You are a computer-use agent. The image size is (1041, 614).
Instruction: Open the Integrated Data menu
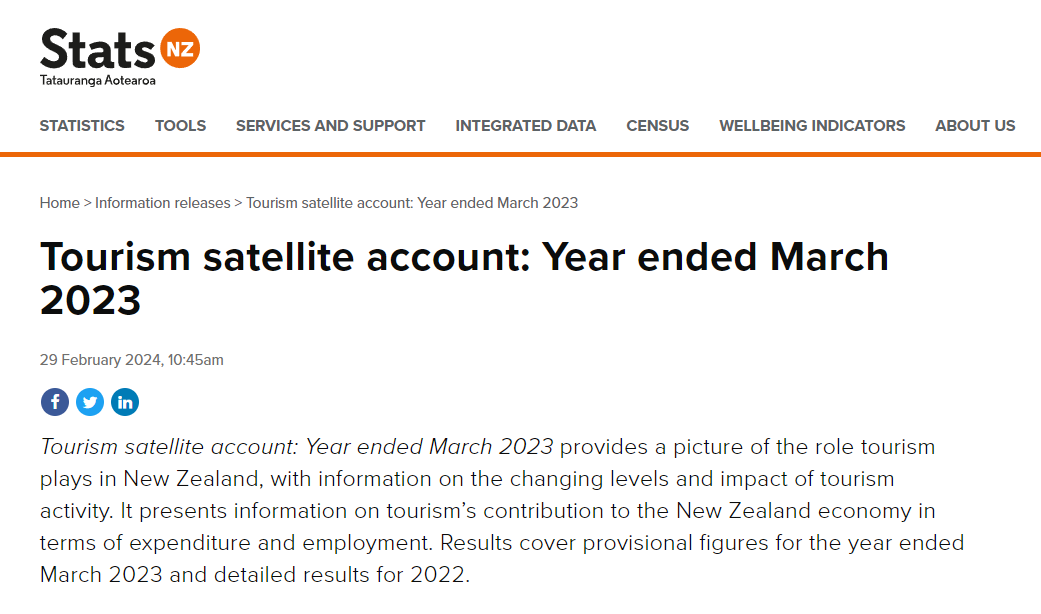pyautogui.click(x=526, y=125)
